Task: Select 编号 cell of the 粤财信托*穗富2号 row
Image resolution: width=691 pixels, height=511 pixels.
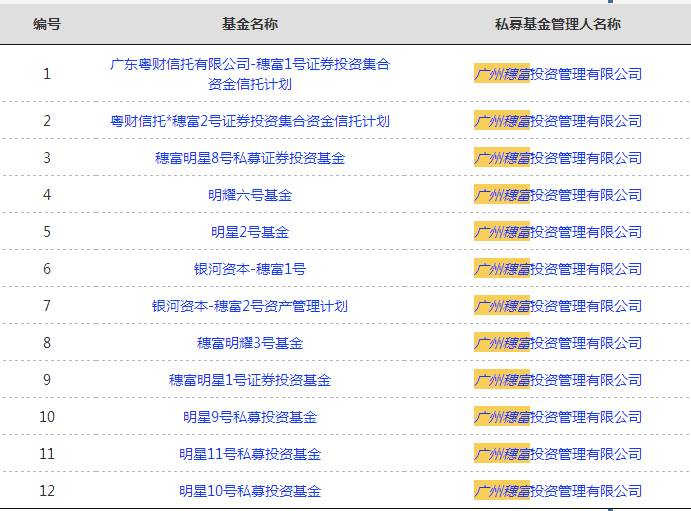Action: [47, 121]
